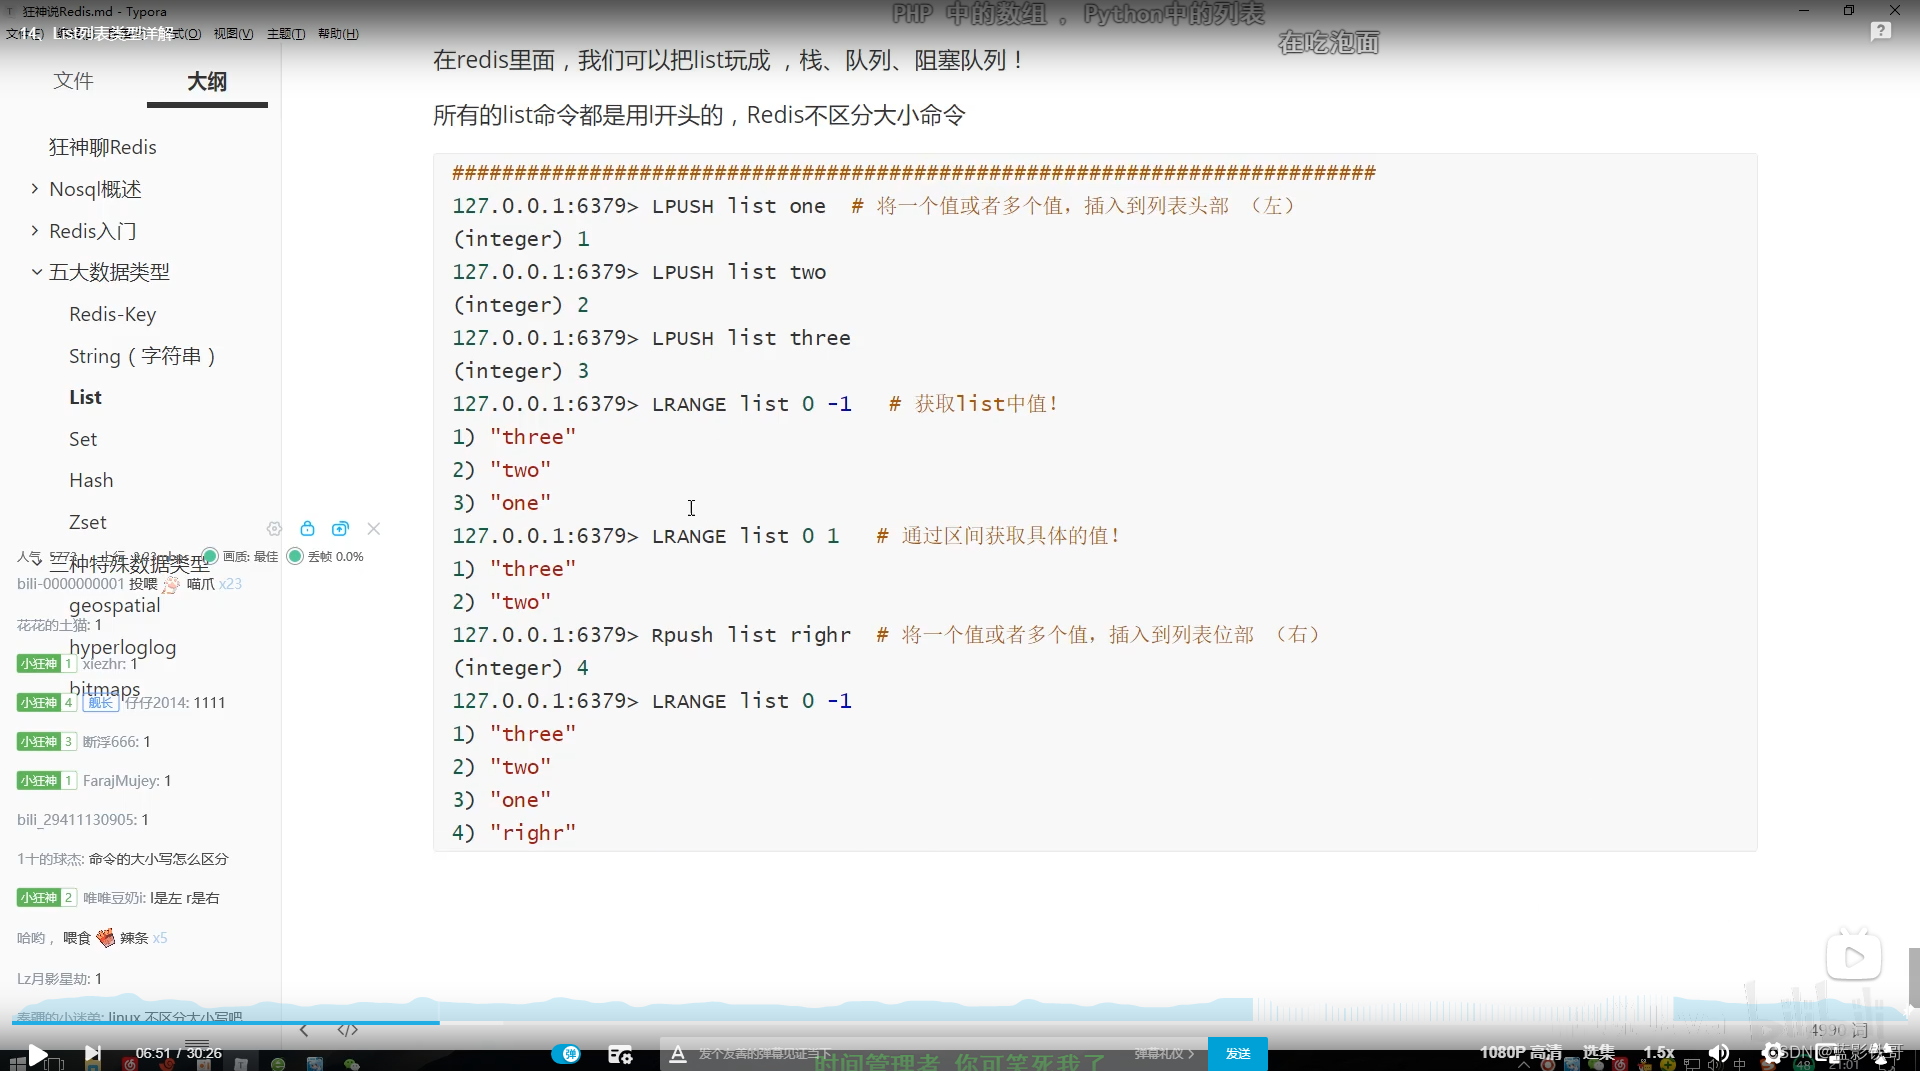Jump to Redis-Key outline item

tap(113, 314)
